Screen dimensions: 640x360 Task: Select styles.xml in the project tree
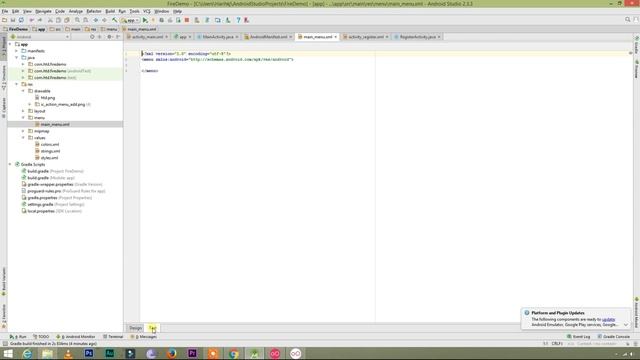coord(49,158)
